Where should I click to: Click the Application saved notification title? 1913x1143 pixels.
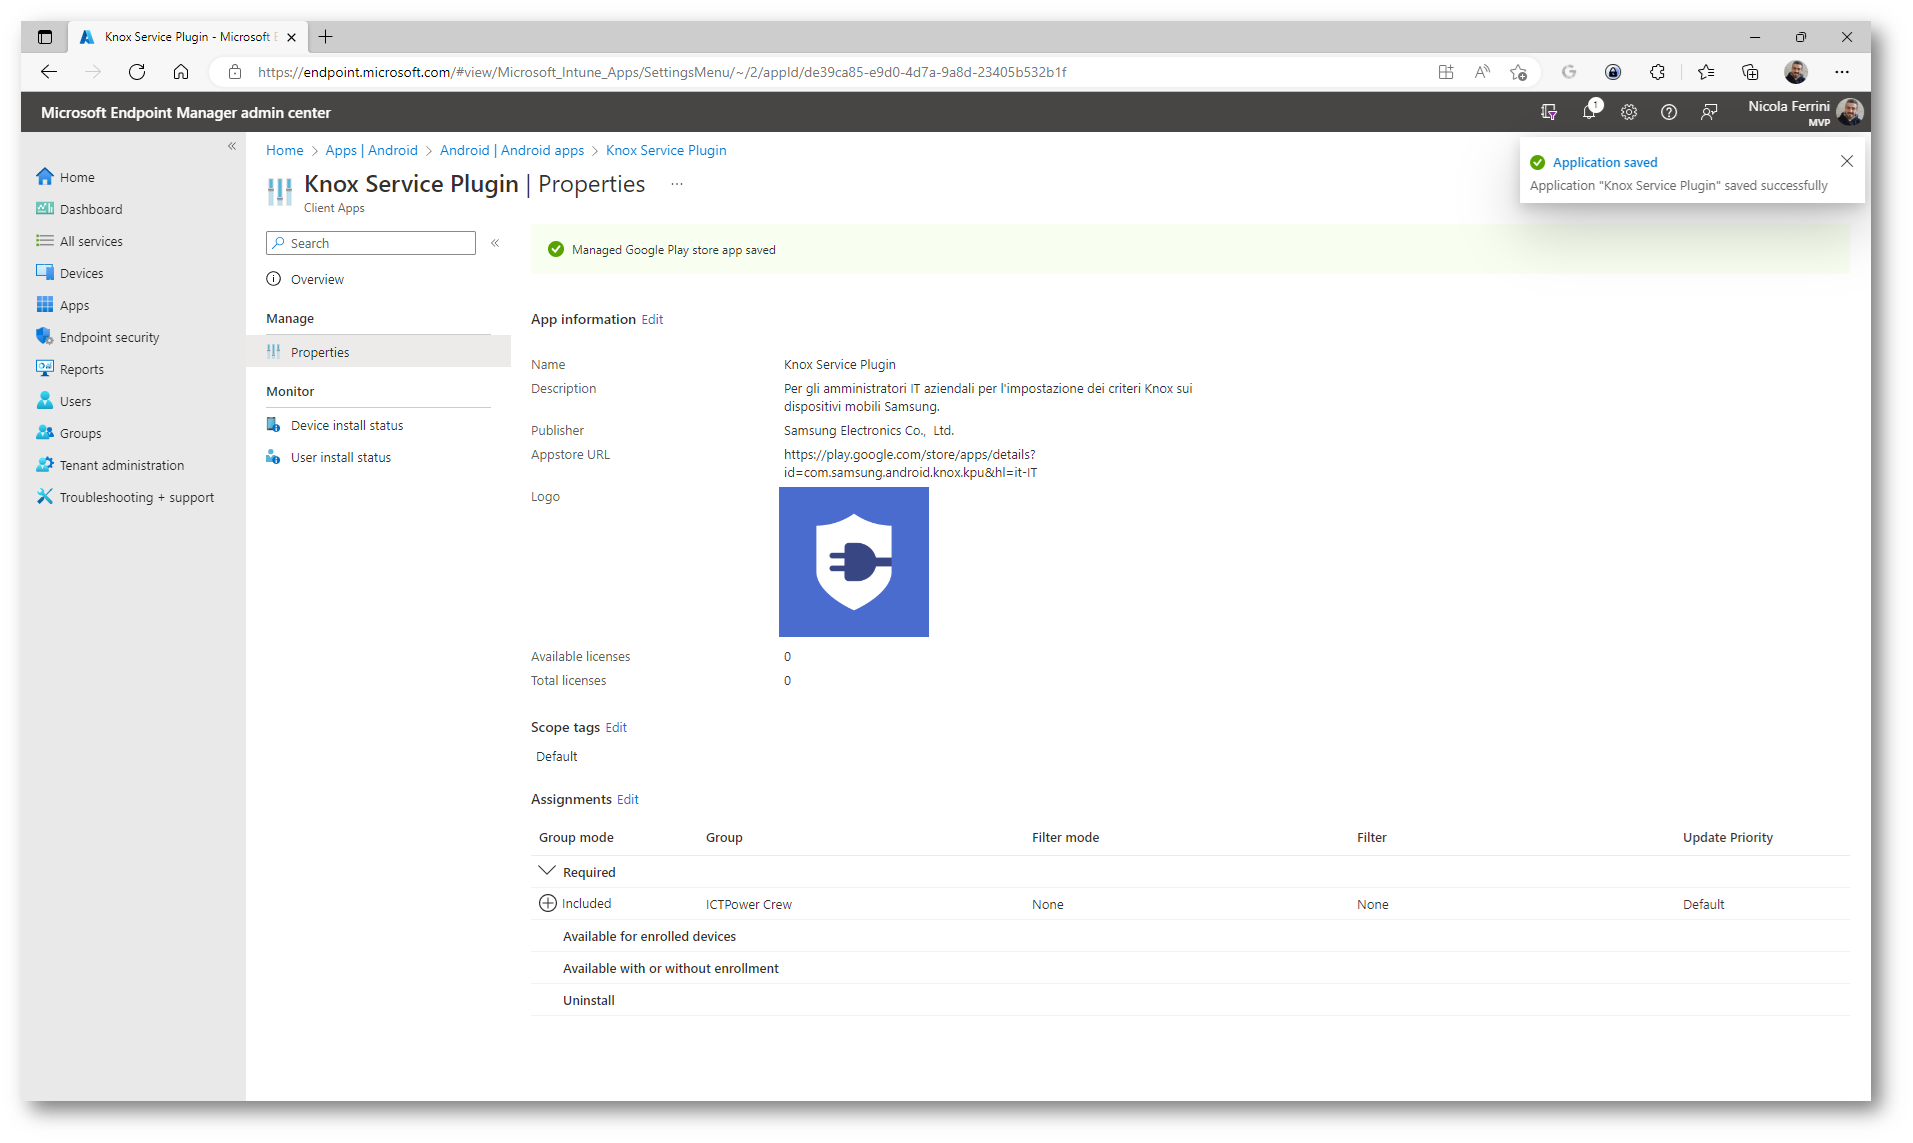coord(1604,162)
